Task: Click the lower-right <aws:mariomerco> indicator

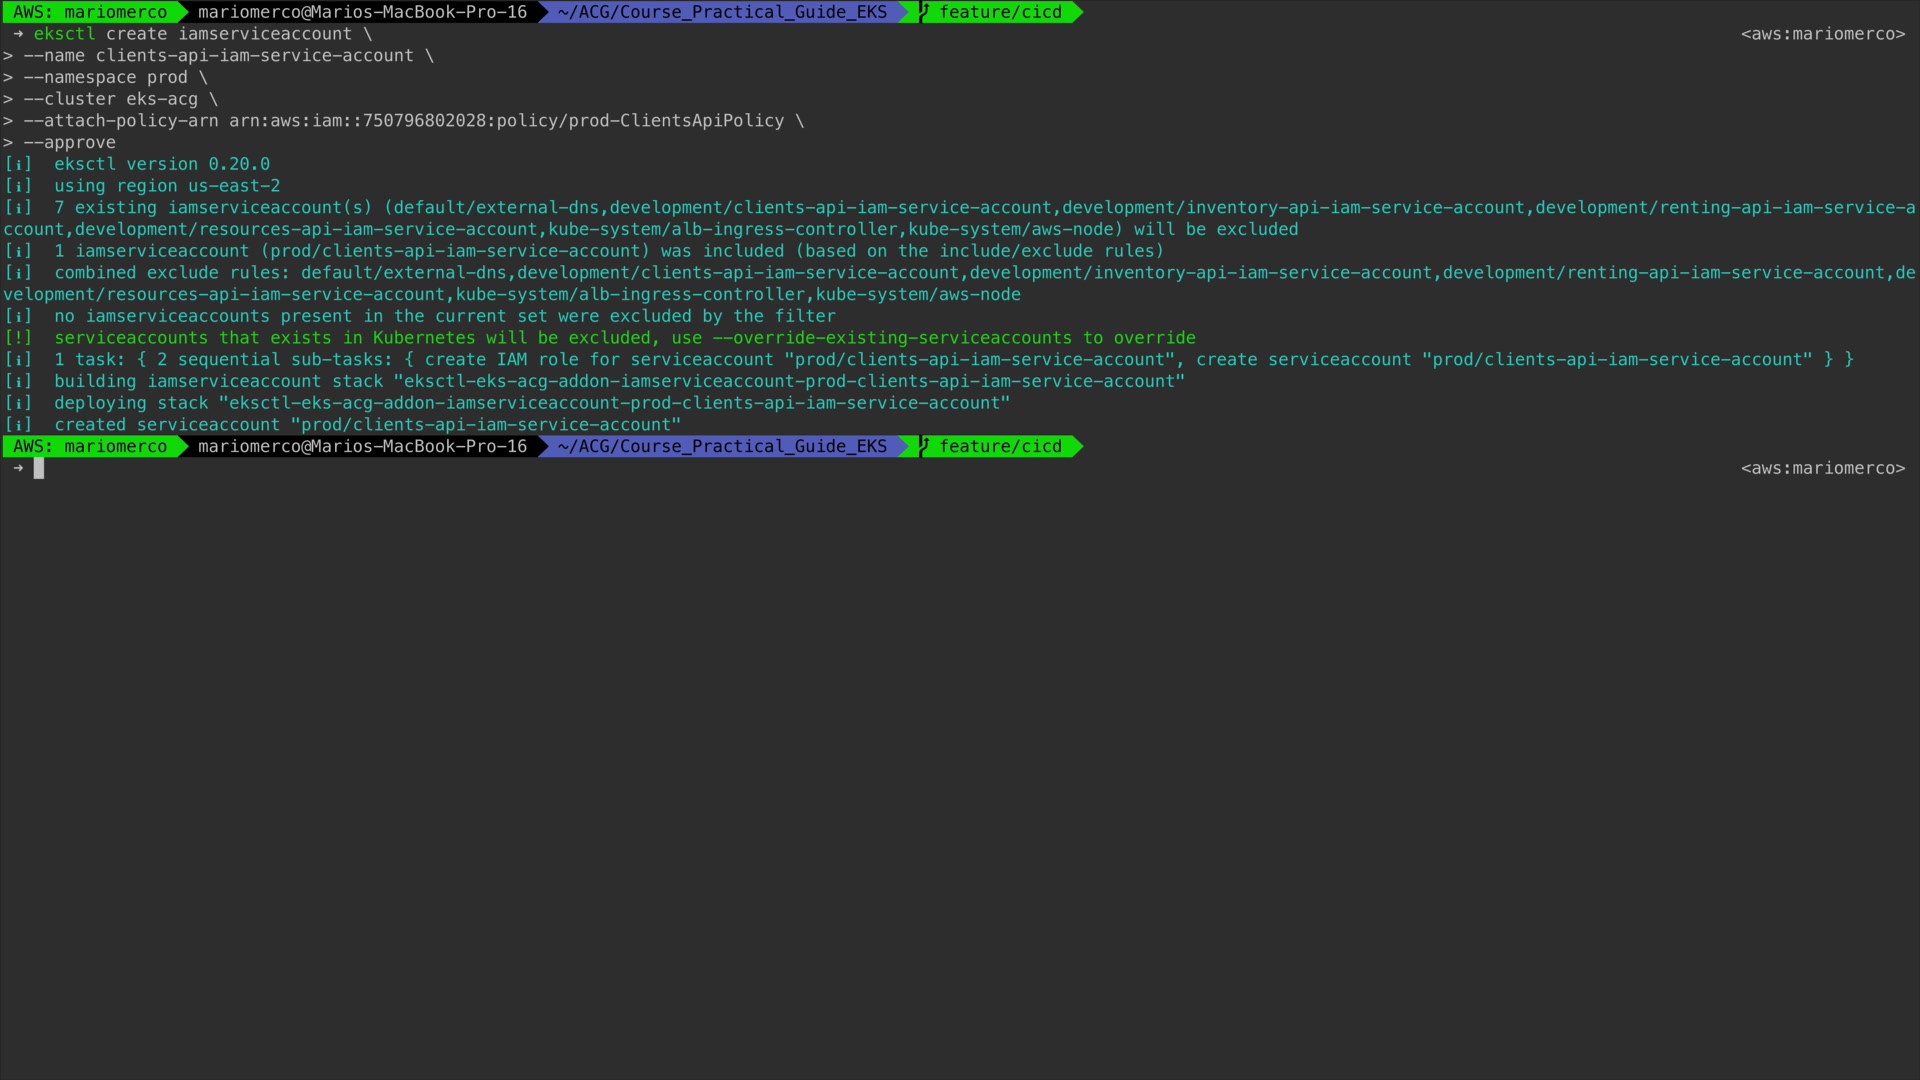Action: [1822, 468]
